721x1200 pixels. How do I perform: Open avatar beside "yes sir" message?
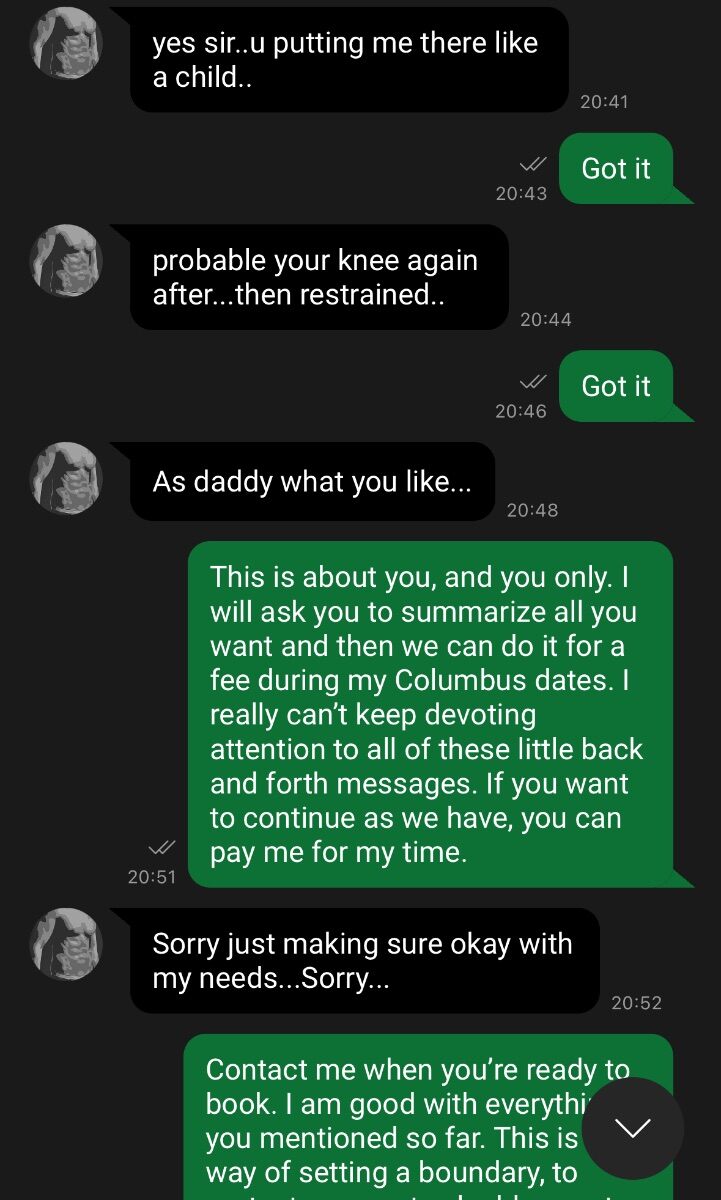click(67, 43)
